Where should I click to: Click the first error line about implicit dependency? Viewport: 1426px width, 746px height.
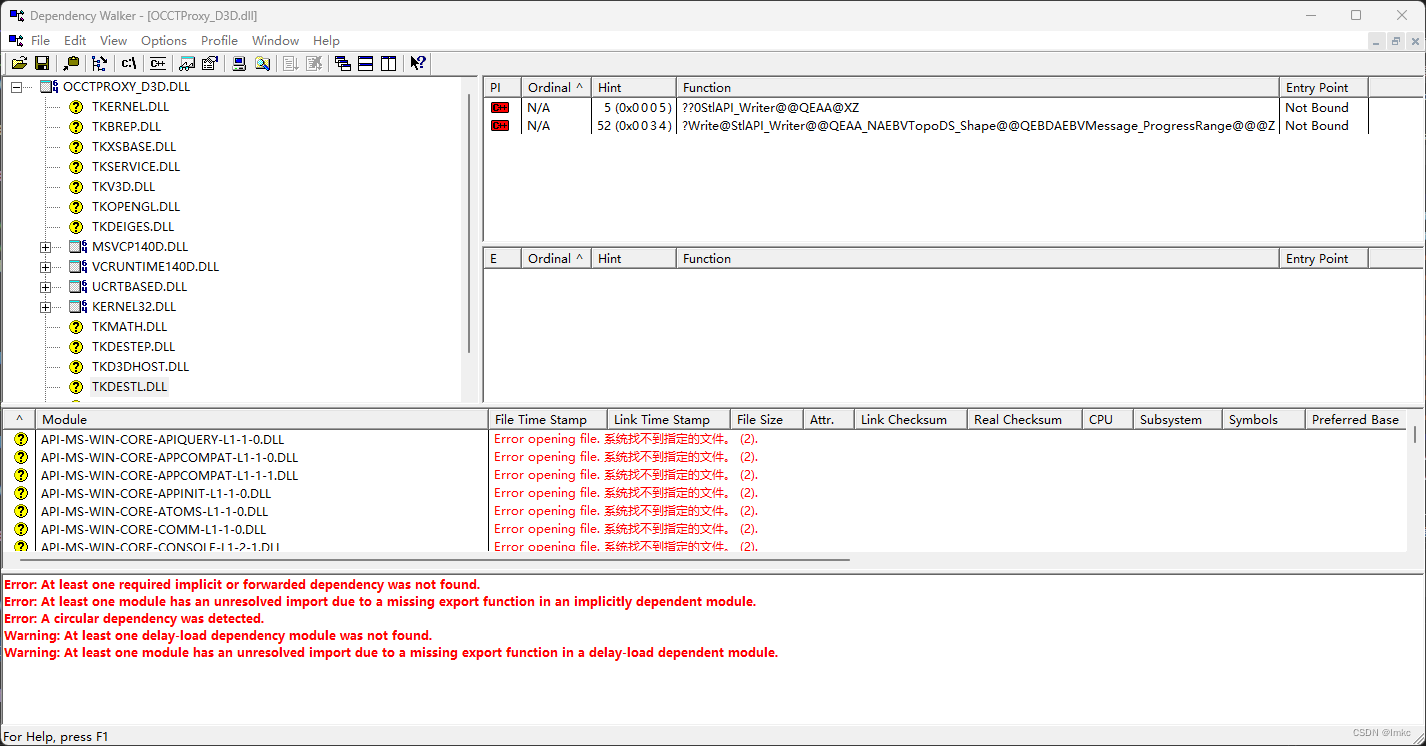tap(242, 584)
